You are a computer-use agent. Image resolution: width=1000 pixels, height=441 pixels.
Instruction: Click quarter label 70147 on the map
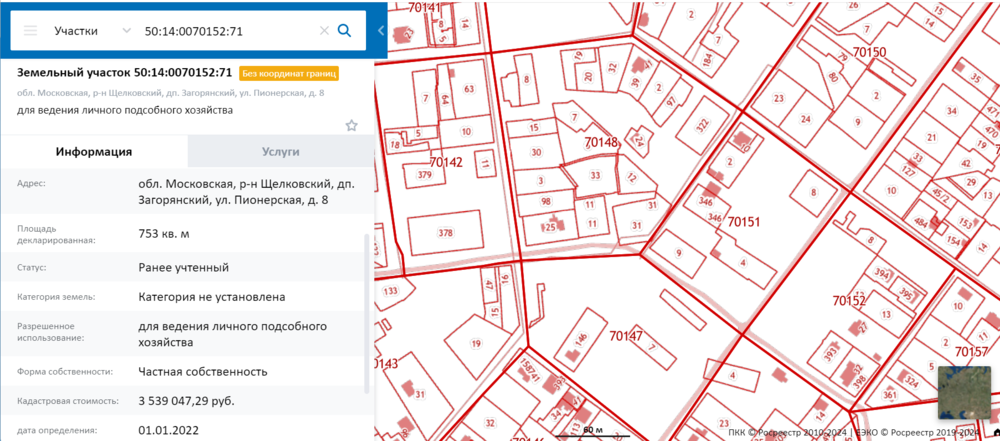click(x=625, y=336)
